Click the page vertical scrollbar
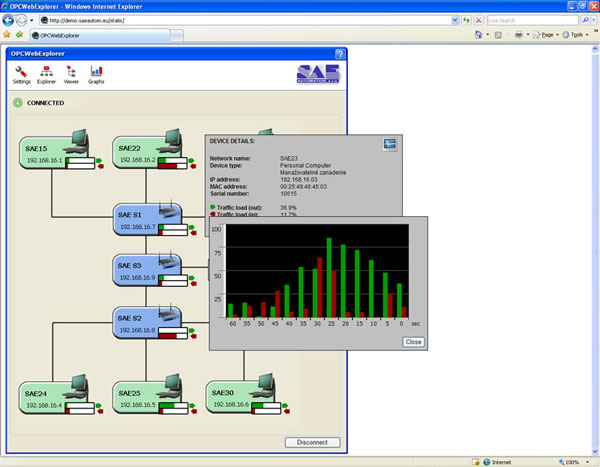Screen dimensions: 600x467 (x=595, y=250)
